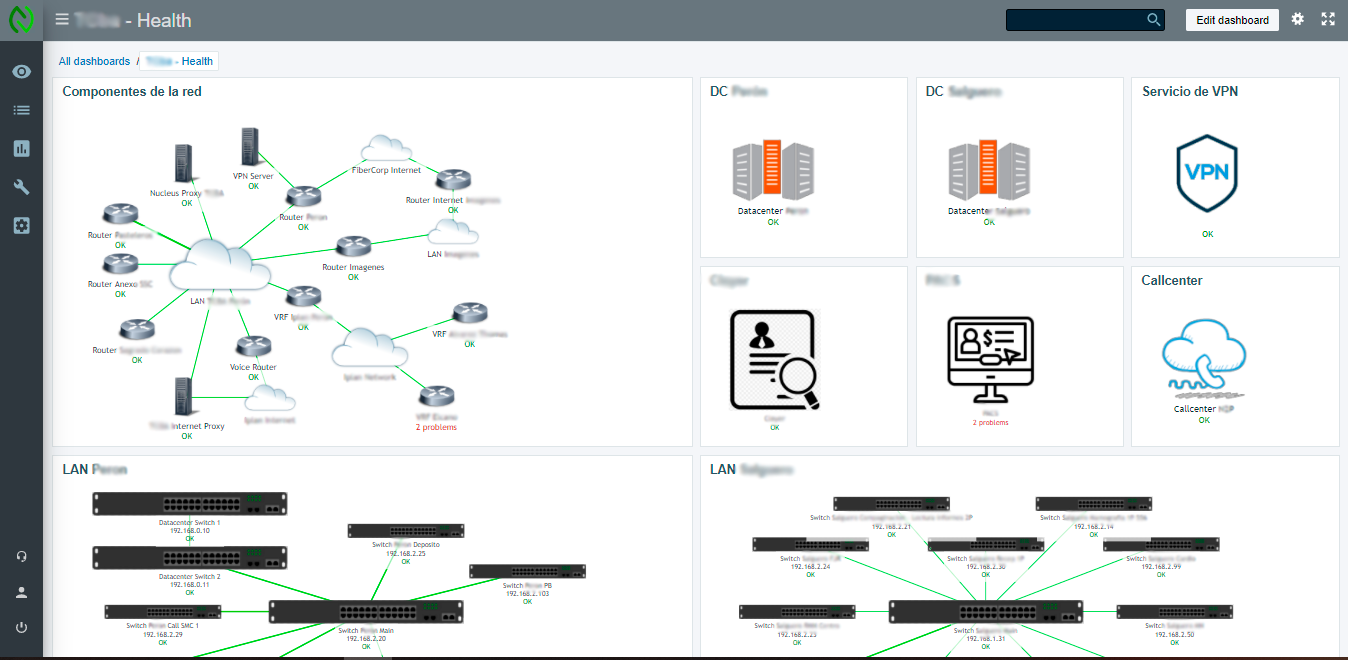
Task: Open the list view sidebar icon
Action: [x=21, y=110]
